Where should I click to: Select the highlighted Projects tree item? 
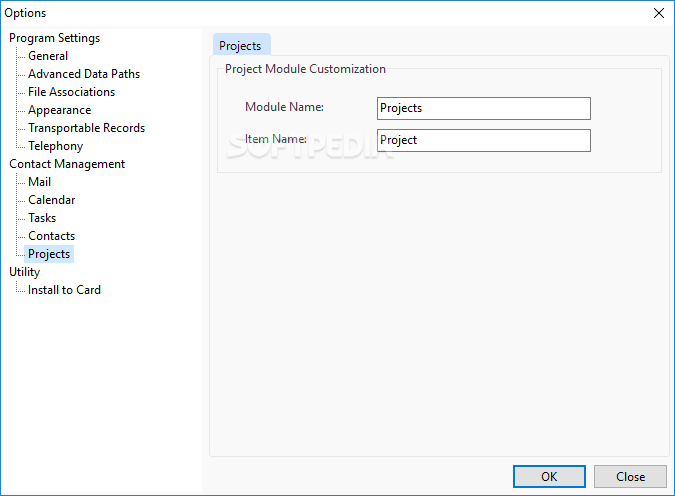click(x=49, y=254)
